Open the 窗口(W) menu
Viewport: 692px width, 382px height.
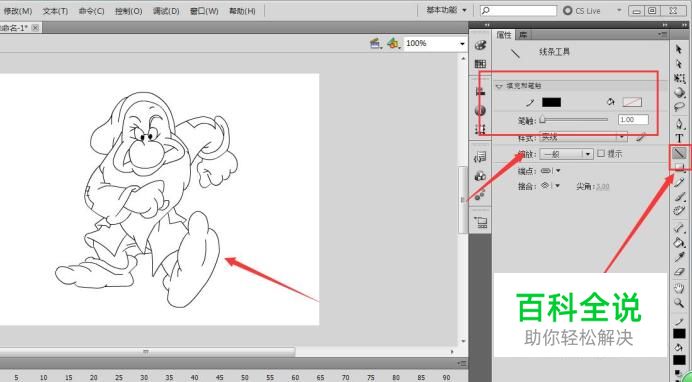click(x=204, y=11)
